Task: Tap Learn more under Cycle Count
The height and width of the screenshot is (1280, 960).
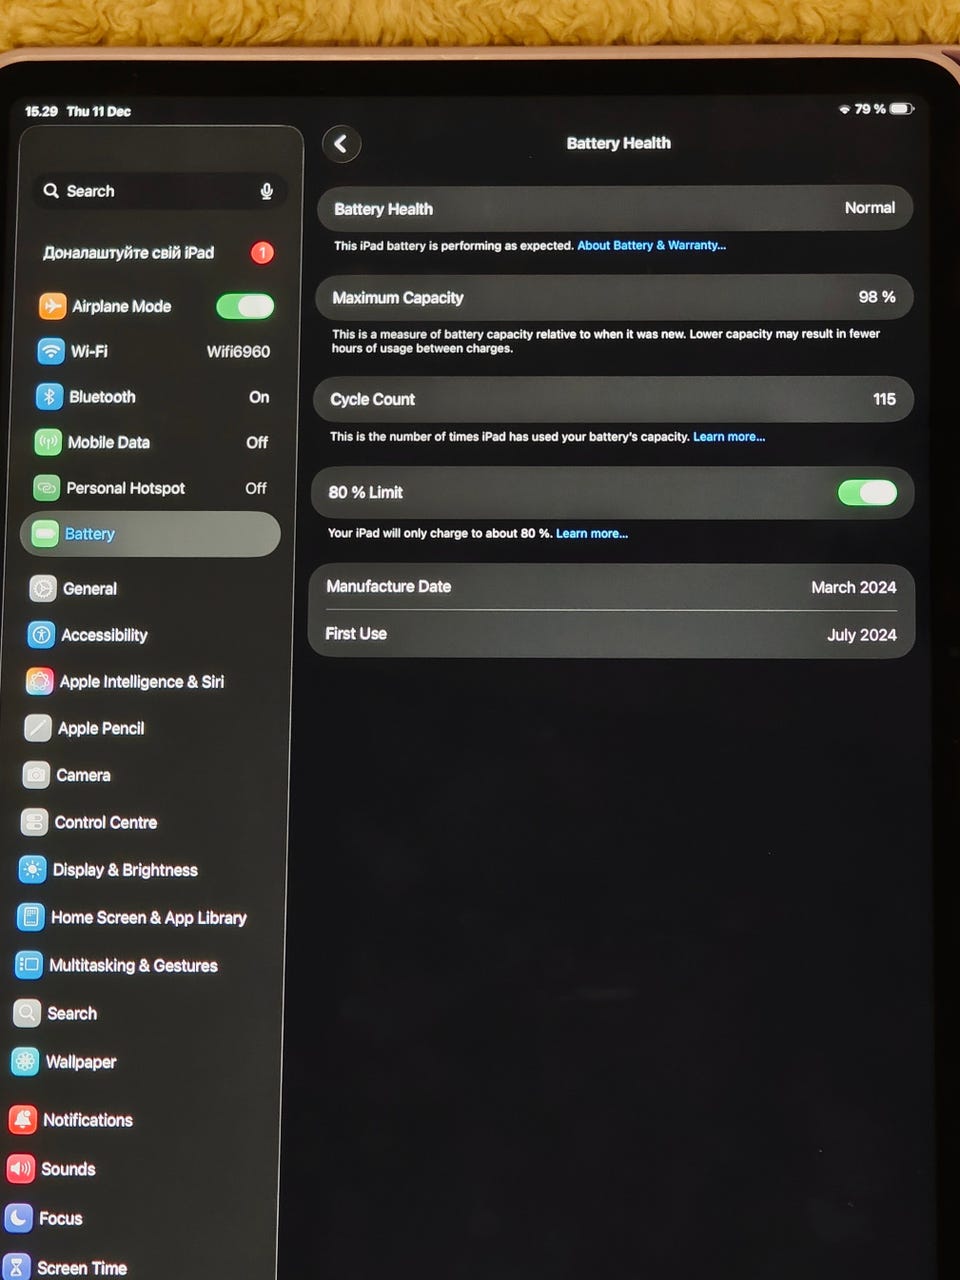Action: pyautogui.click(x=729, y=437)
